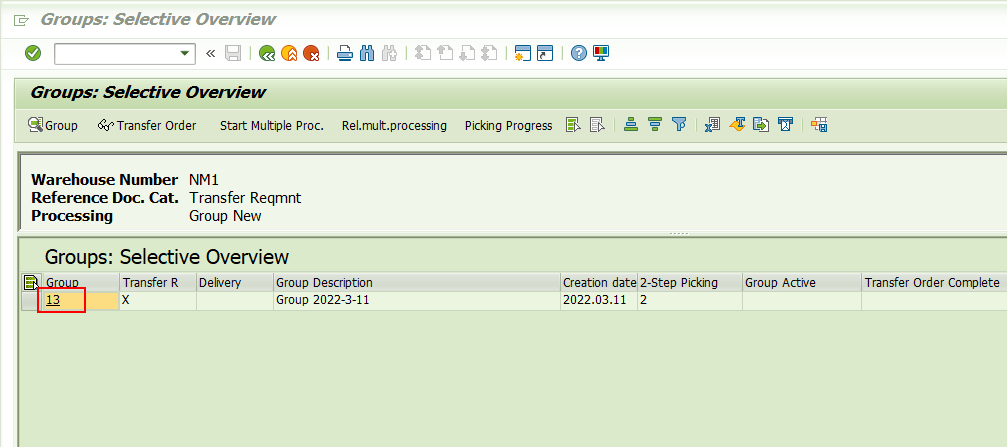This screenshot has height=447, width=1007.
Task: Click the 'NM1' warehouse number value
Action: click(204, 180)
